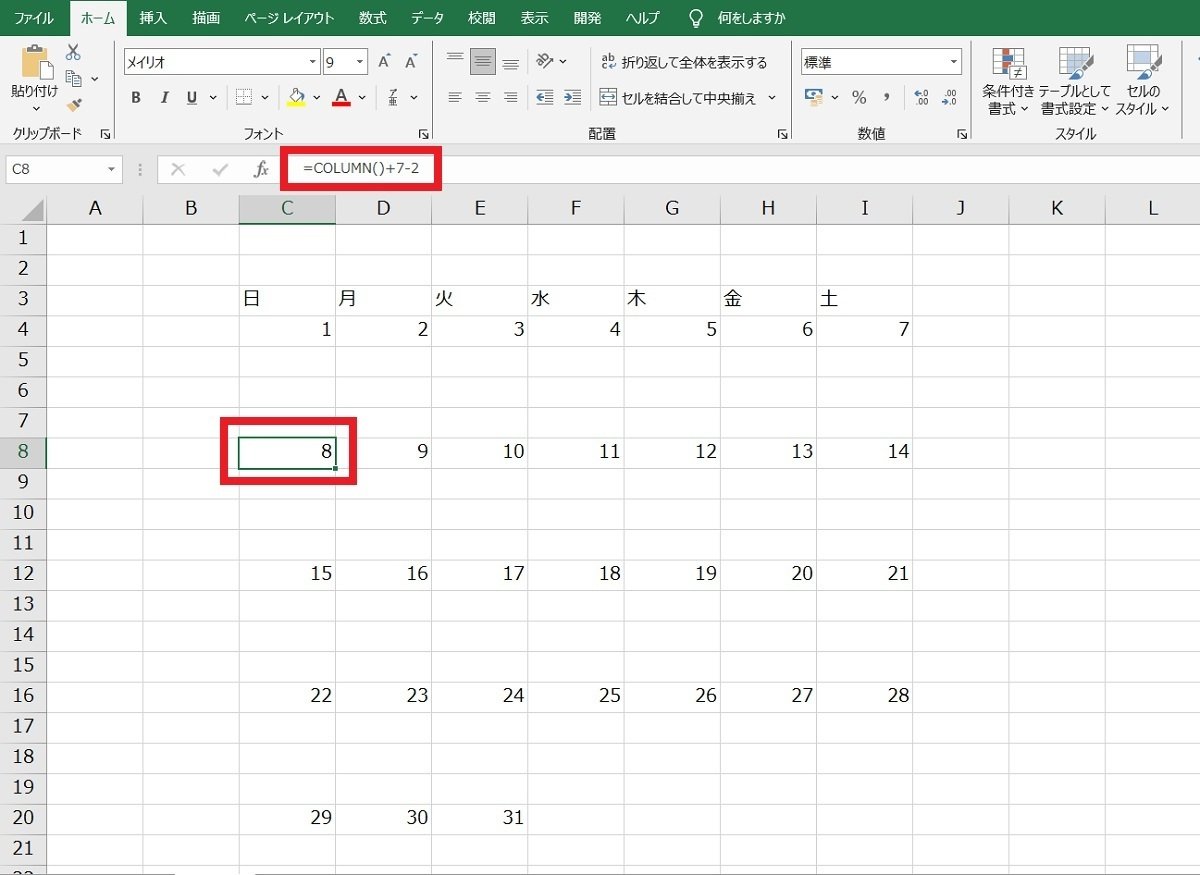Open the ファイル menu
The width and height of the screenshot is (1200, 875).
coord(33,17)
